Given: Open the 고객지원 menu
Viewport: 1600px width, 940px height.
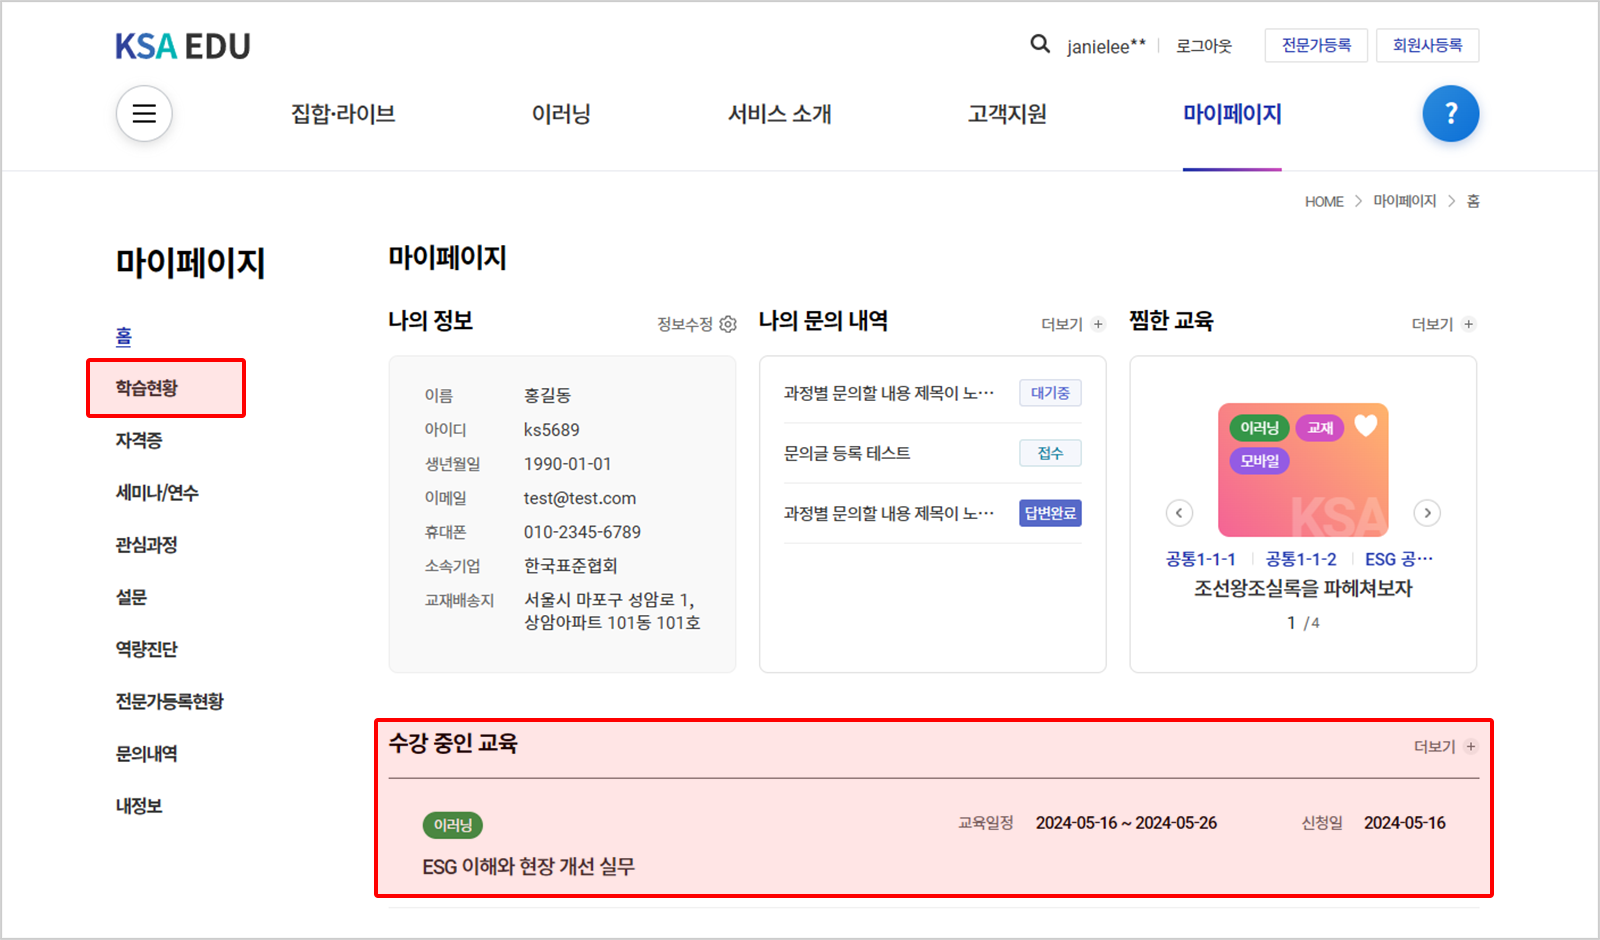Looking at the screenshot, I should [1007, 114].
